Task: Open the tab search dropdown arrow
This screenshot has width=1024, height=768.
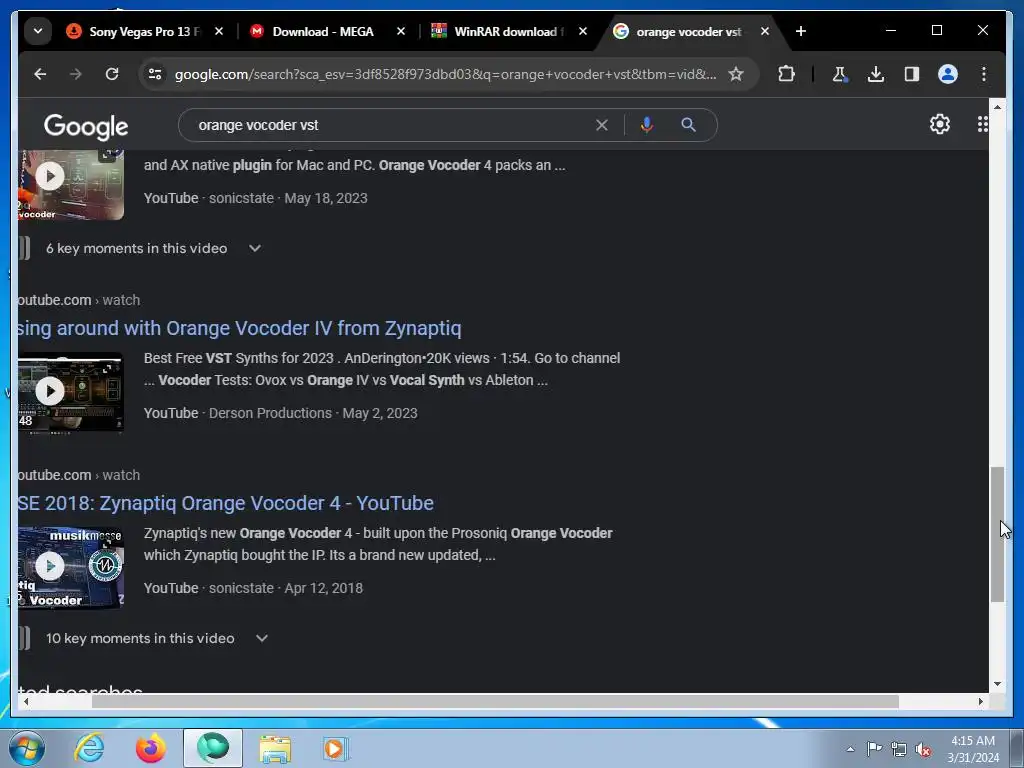Action: coord(38,31)
